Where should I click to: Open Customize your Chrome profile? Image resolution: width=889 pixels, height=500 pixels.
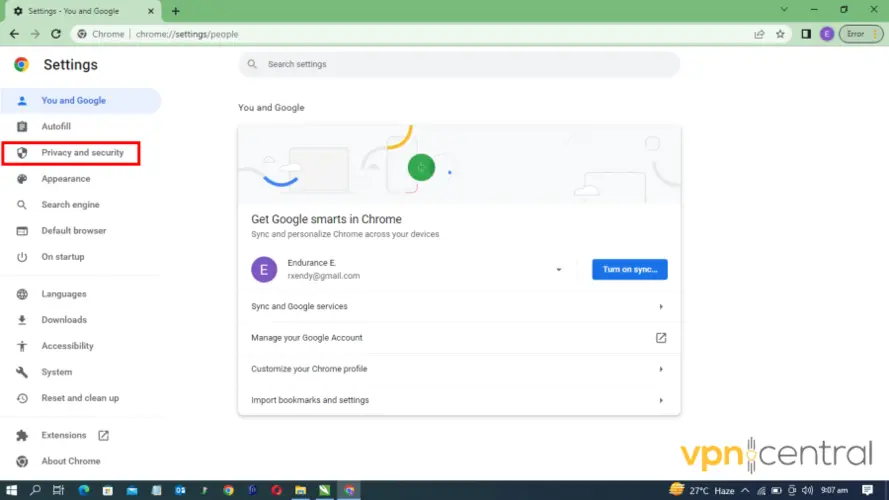pyautogui.click(x=459, y=369)
